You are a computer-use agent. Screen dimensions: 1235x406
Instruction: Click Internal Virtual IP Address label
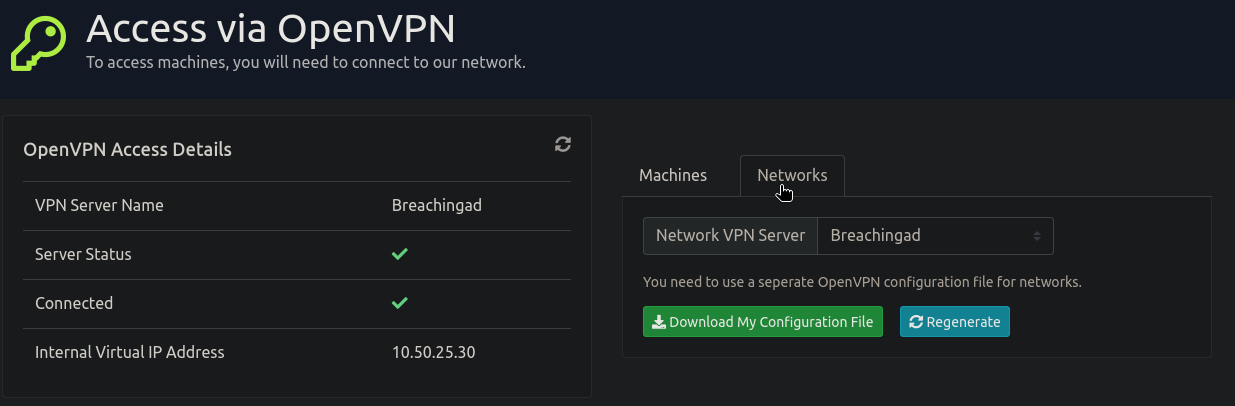[x=130, y=352]
